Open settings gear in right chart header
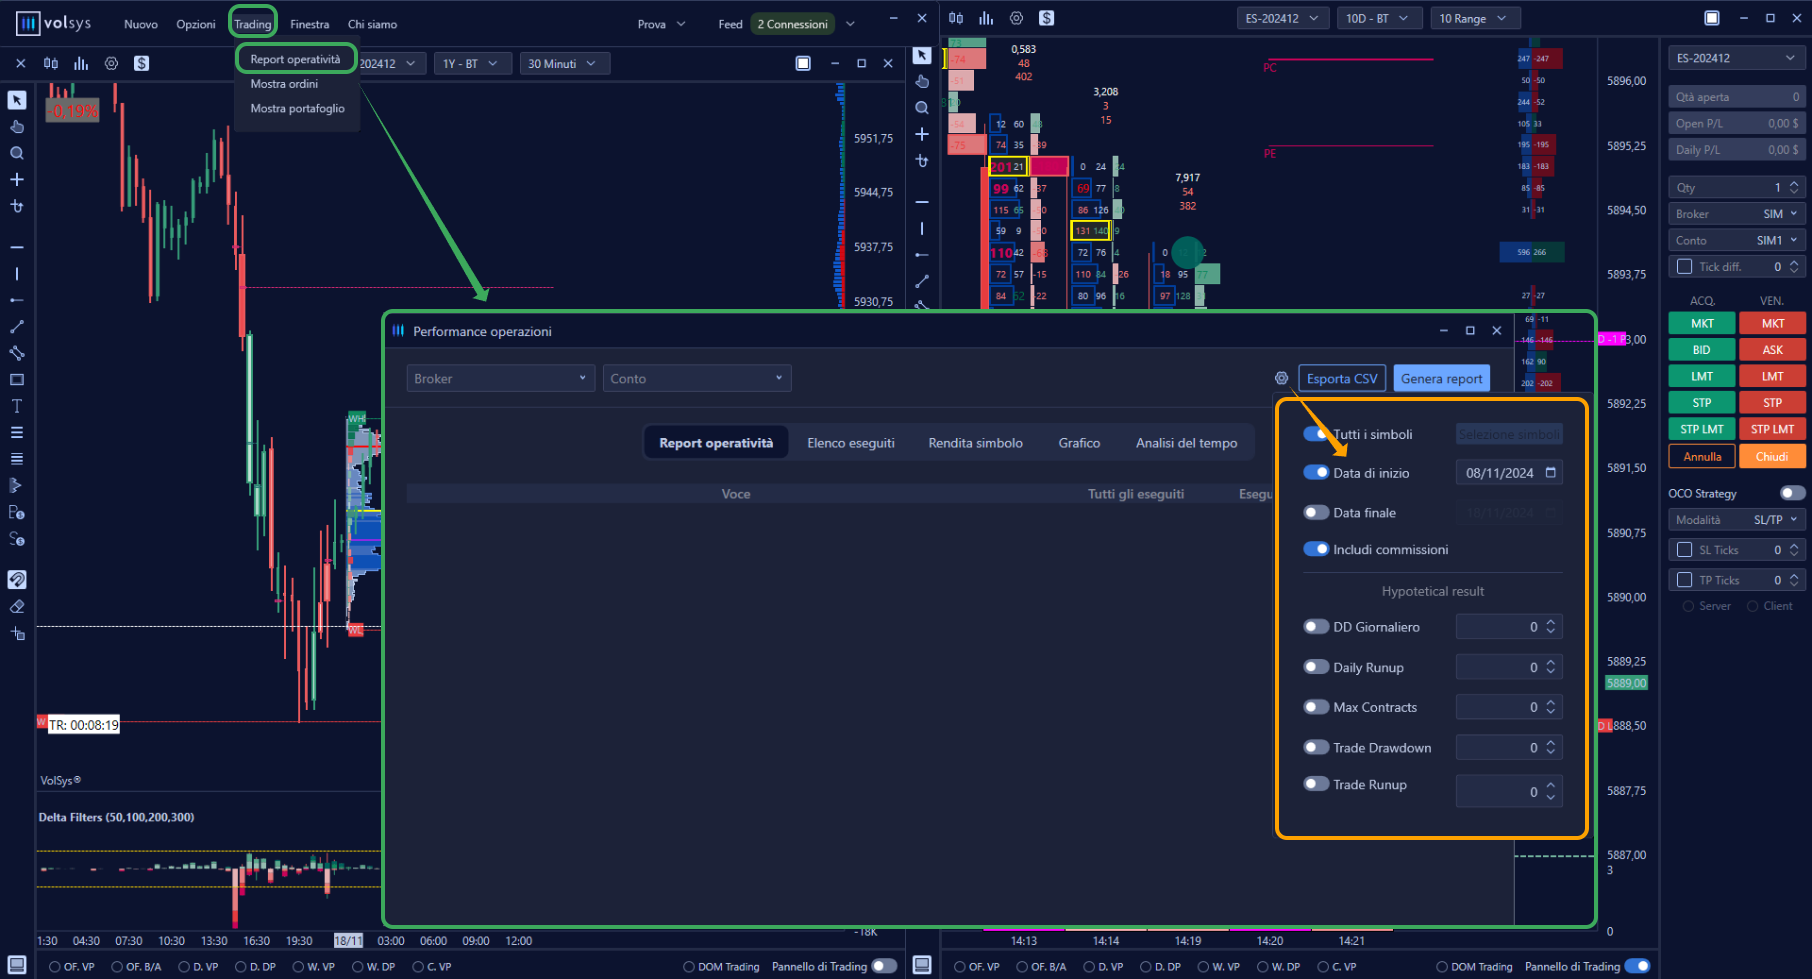Viewport: 1812px width, 979px height. (1016, 18)
